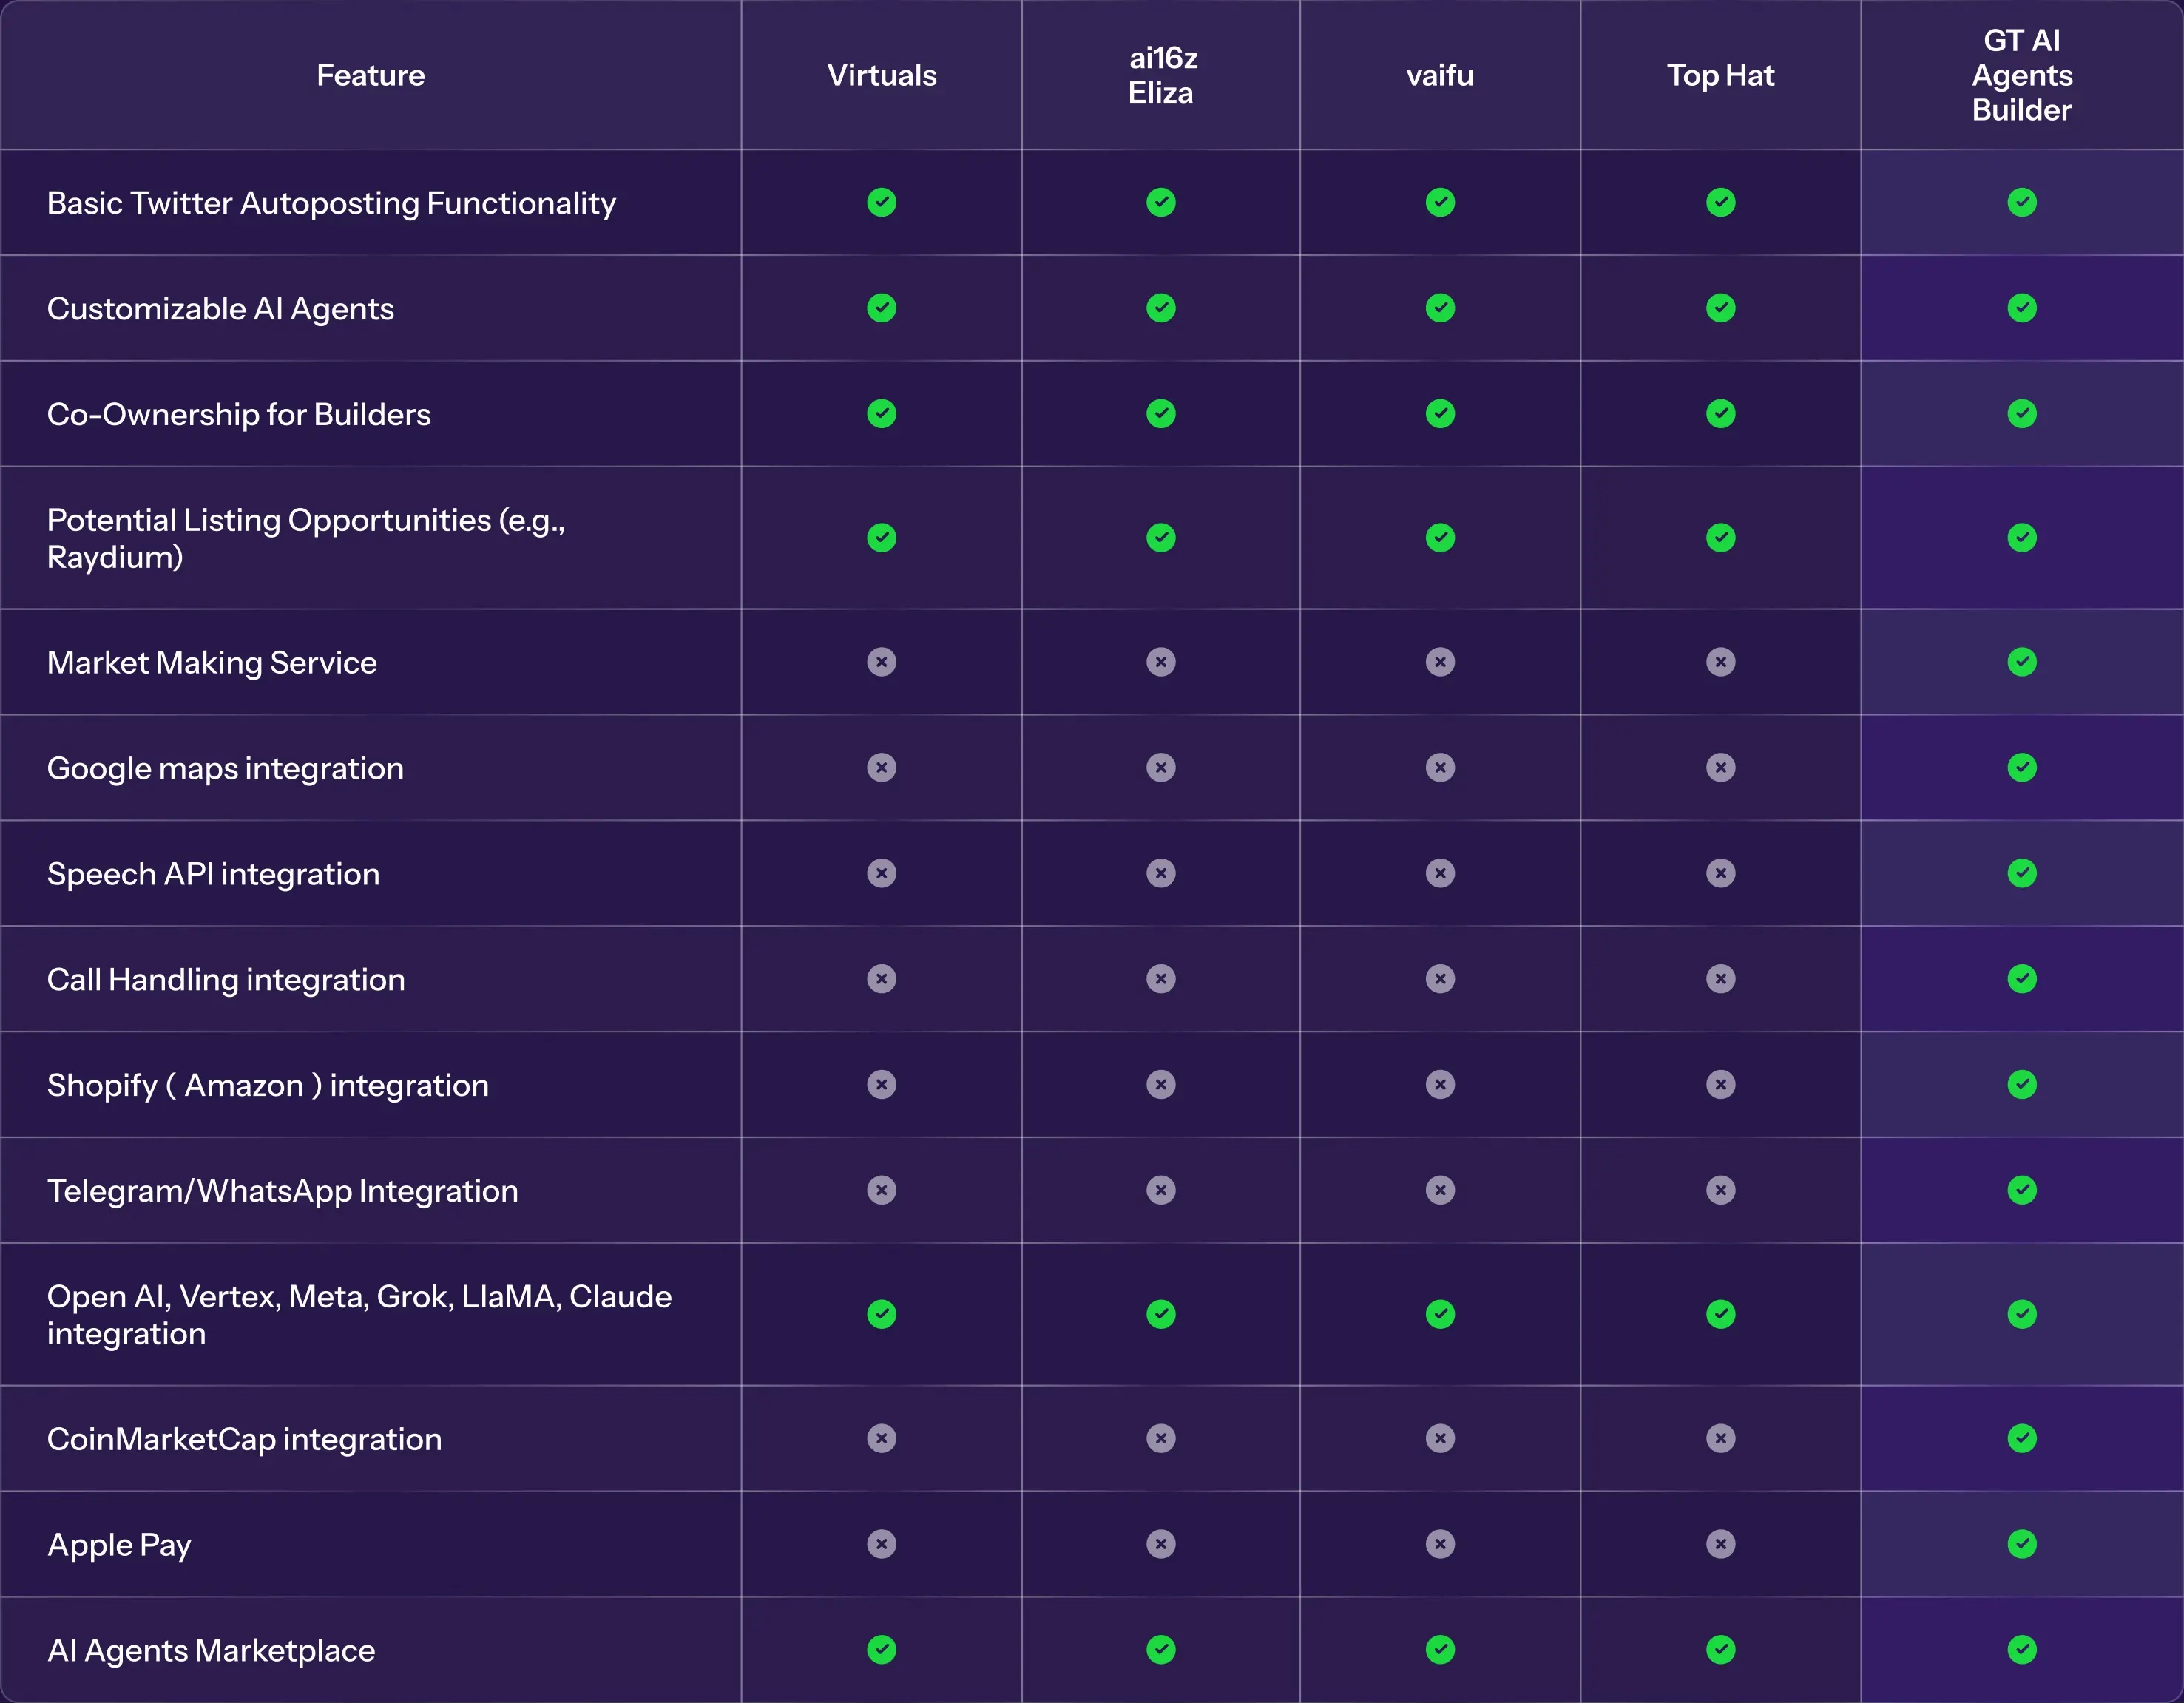2184x1703 pixels.
Task: Click 'Customizable AI Agents' row label
Action: tap(220, 309)
